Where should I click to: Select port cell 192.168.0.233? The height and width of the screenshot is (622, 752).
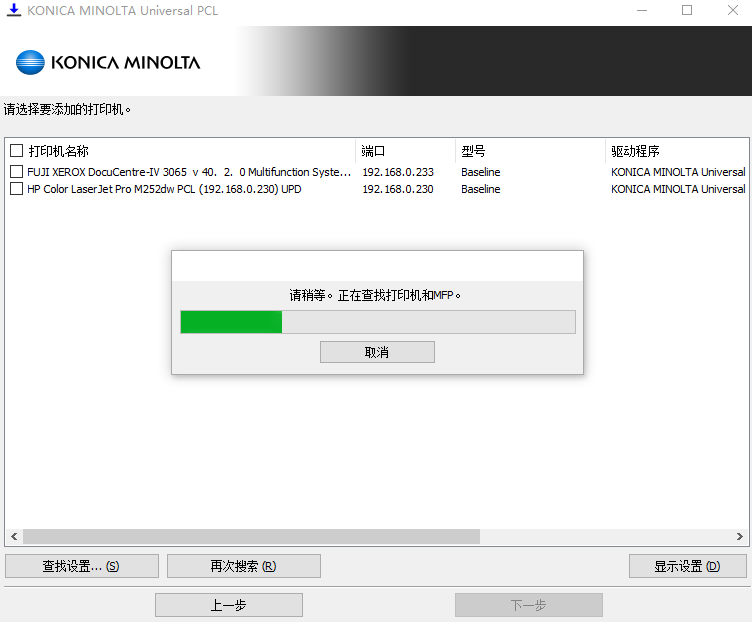click(398, 172)
